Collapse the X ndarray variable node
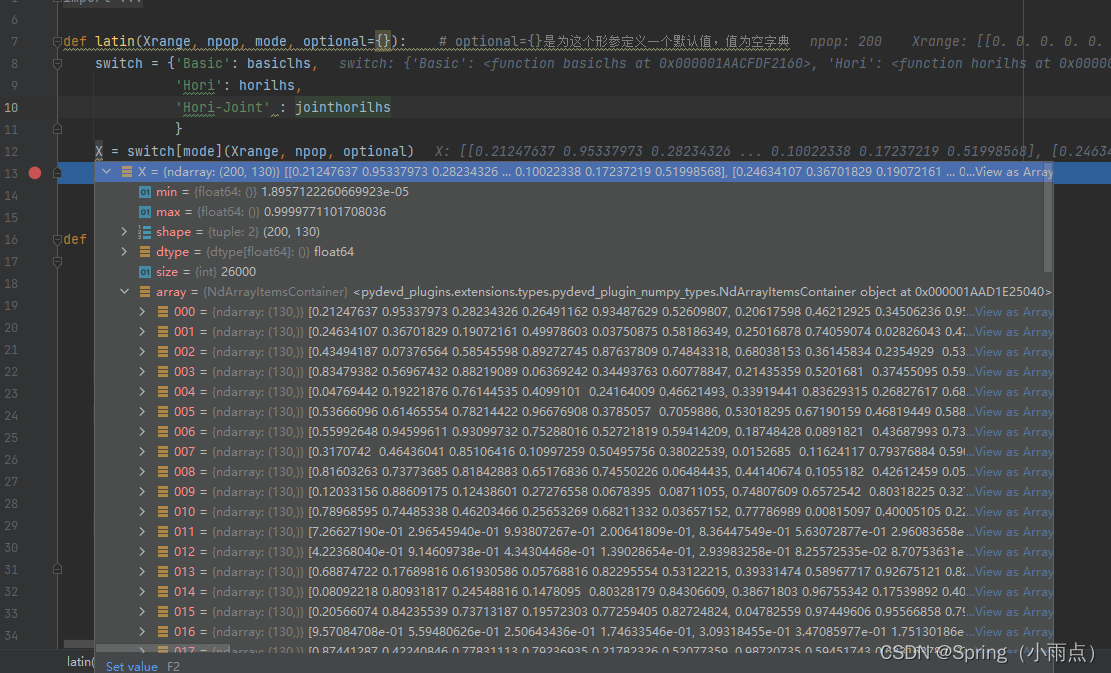 pyautogui.click(x=106, y=171)
